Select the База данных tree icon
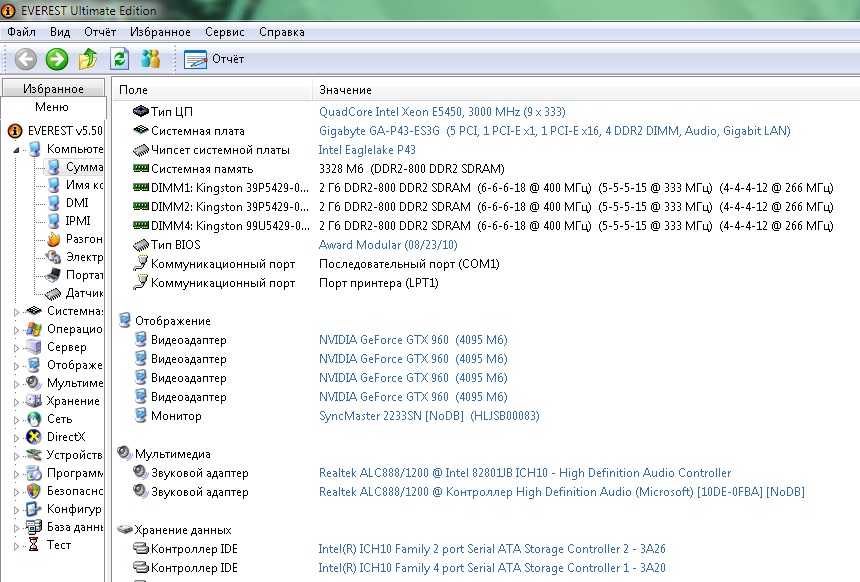860x582 pixels. click(x=34, y=527)
